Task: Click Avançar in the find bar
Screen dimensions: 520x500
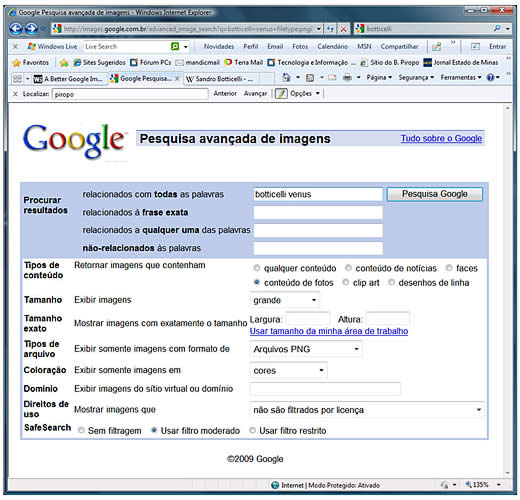Action: [255, 94]
